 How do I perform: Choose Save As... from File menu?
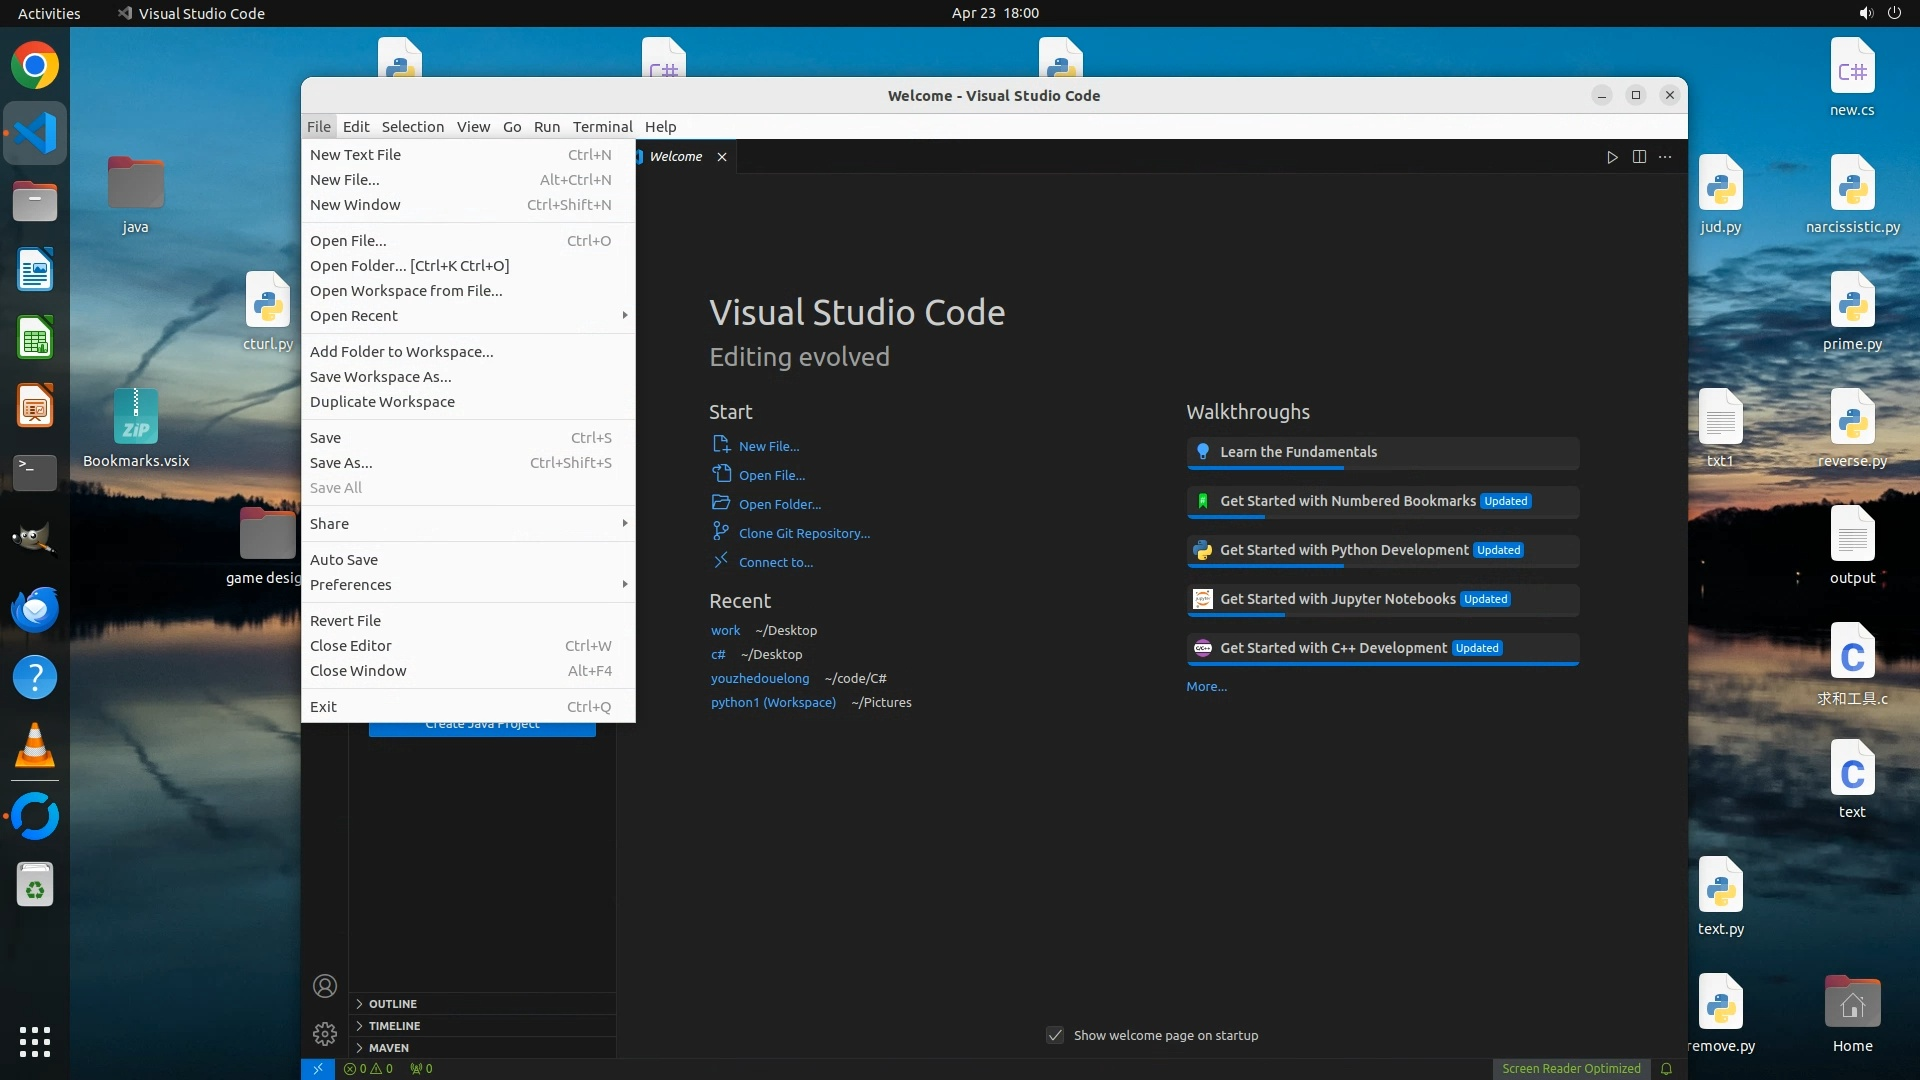[341, 463]
